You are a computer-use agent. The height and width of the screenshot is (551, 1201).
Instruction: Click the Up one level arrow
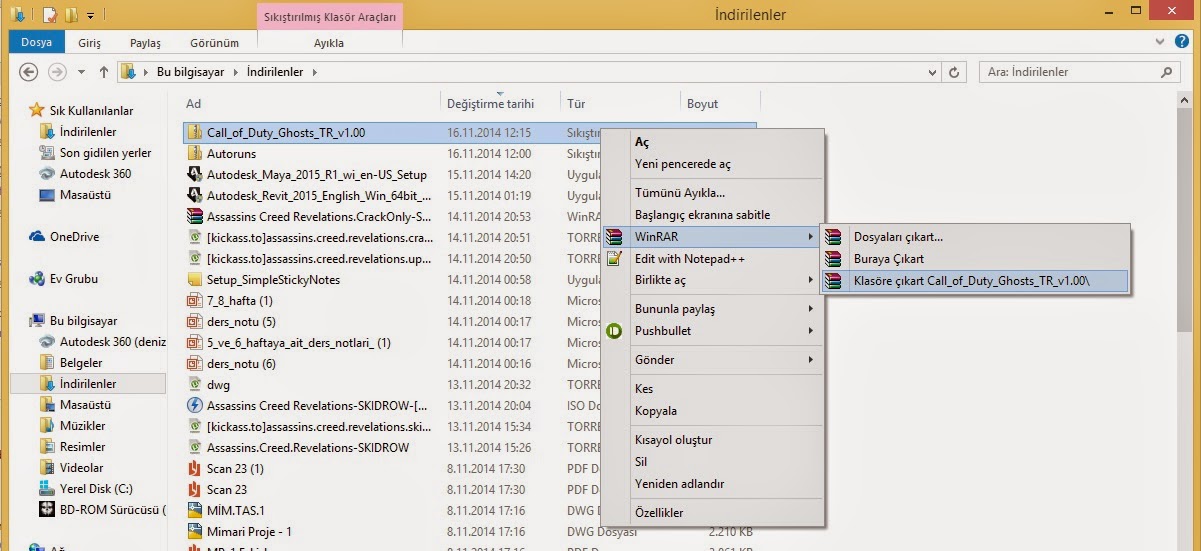(x=104, y=72)
